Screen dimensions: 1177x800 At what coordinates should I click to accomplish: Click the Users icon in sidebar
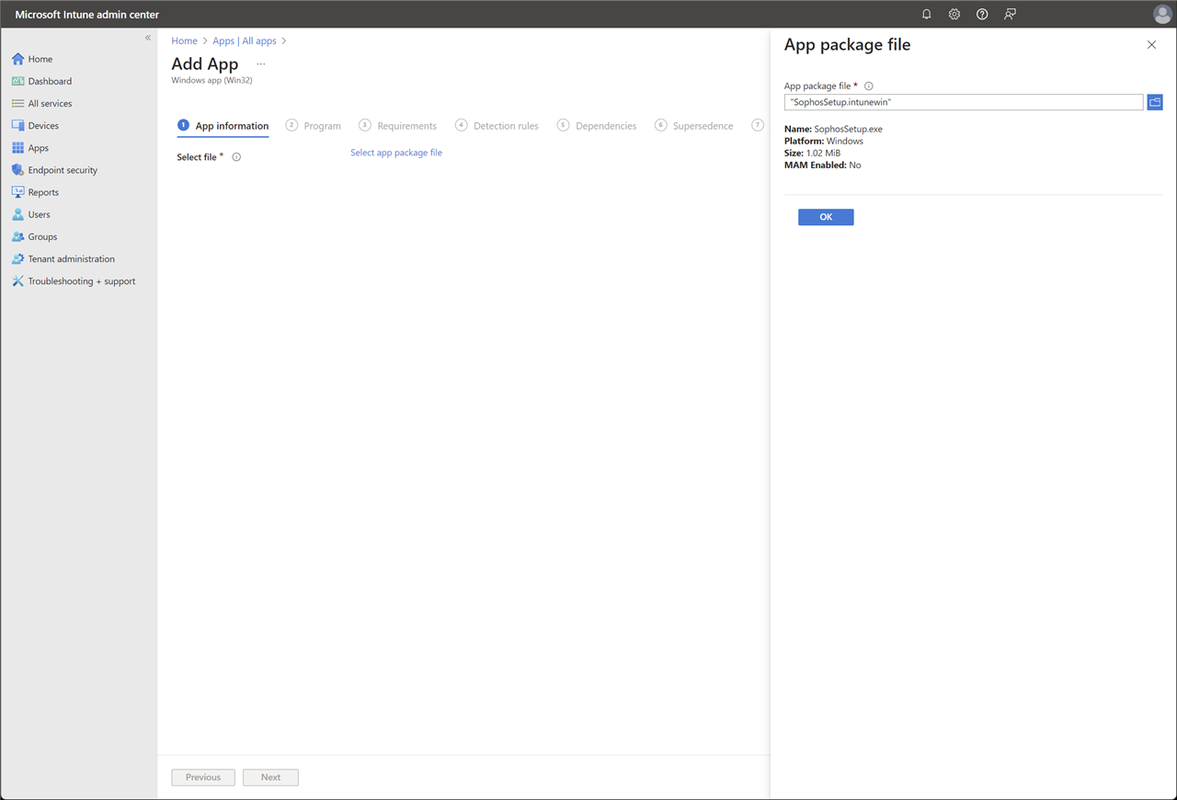pos(18,214)
